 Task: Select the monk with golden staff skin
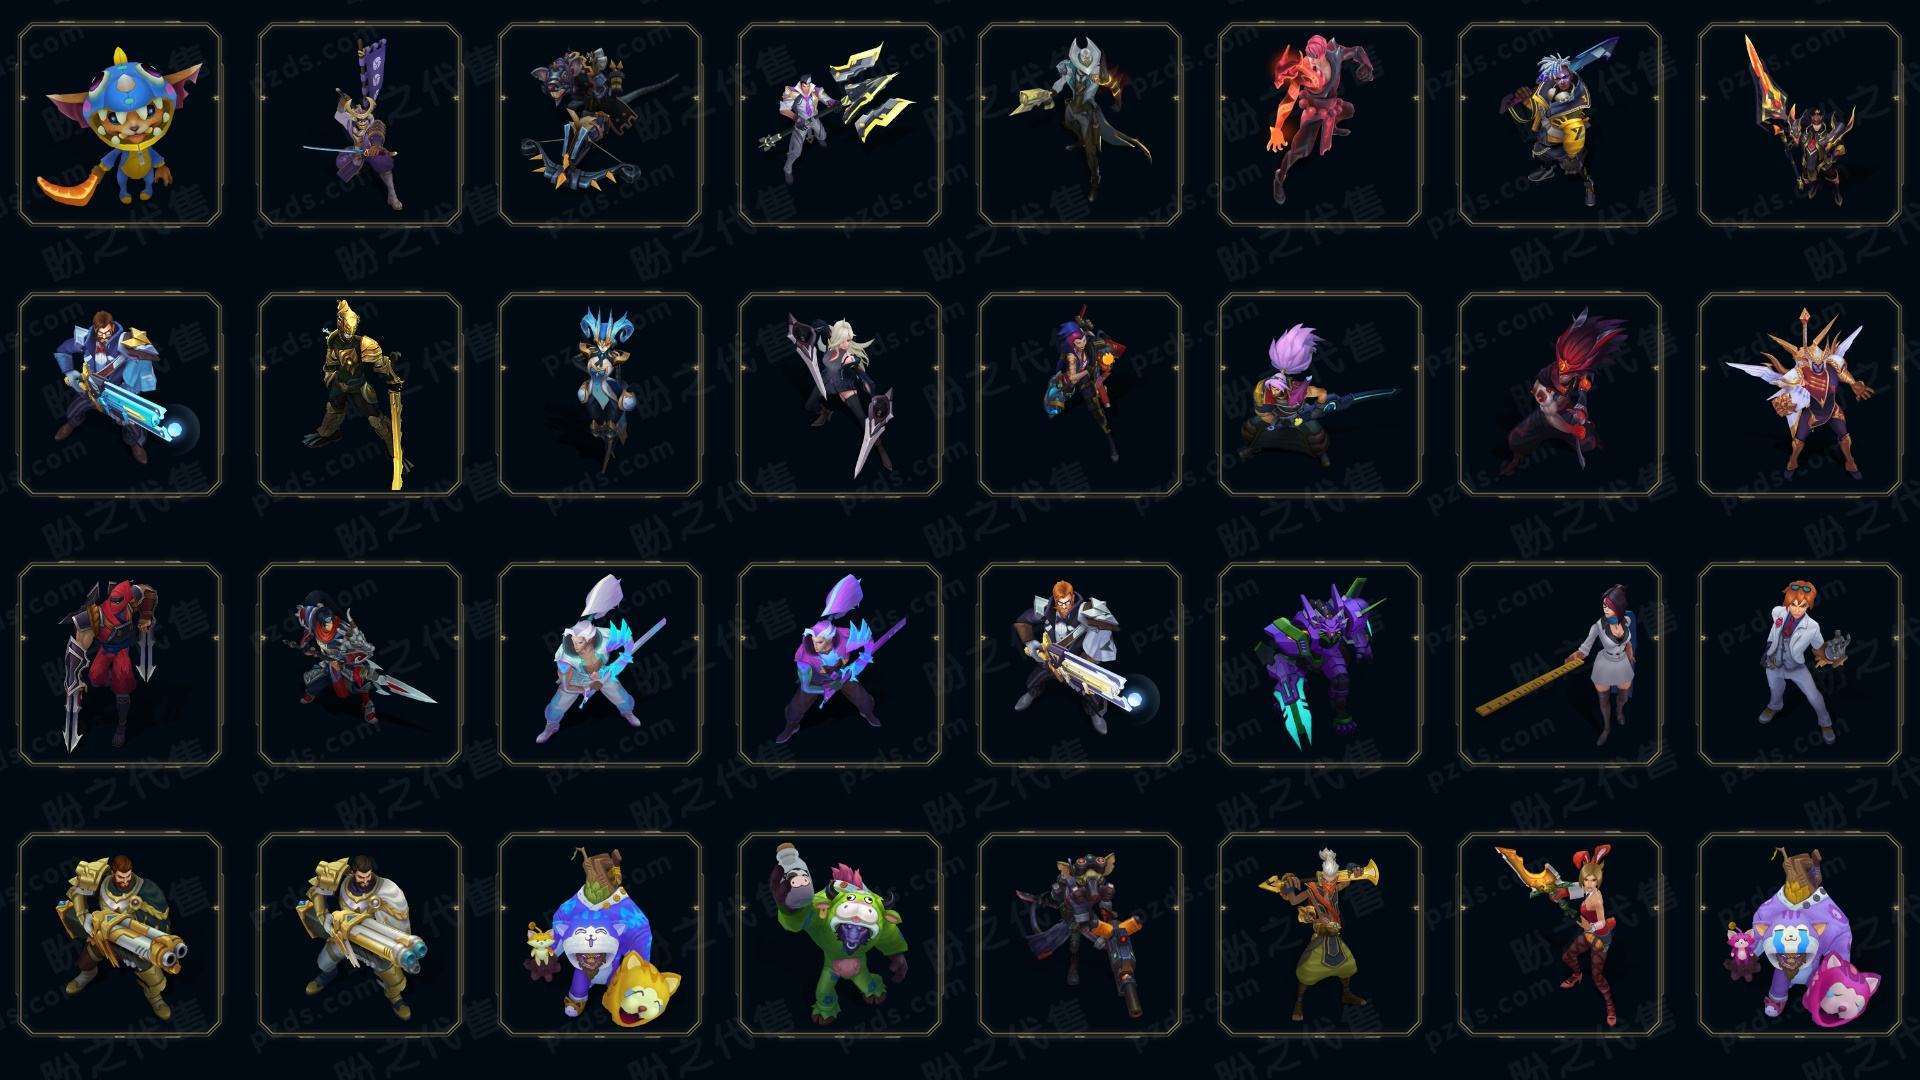tap(1320, 934)
